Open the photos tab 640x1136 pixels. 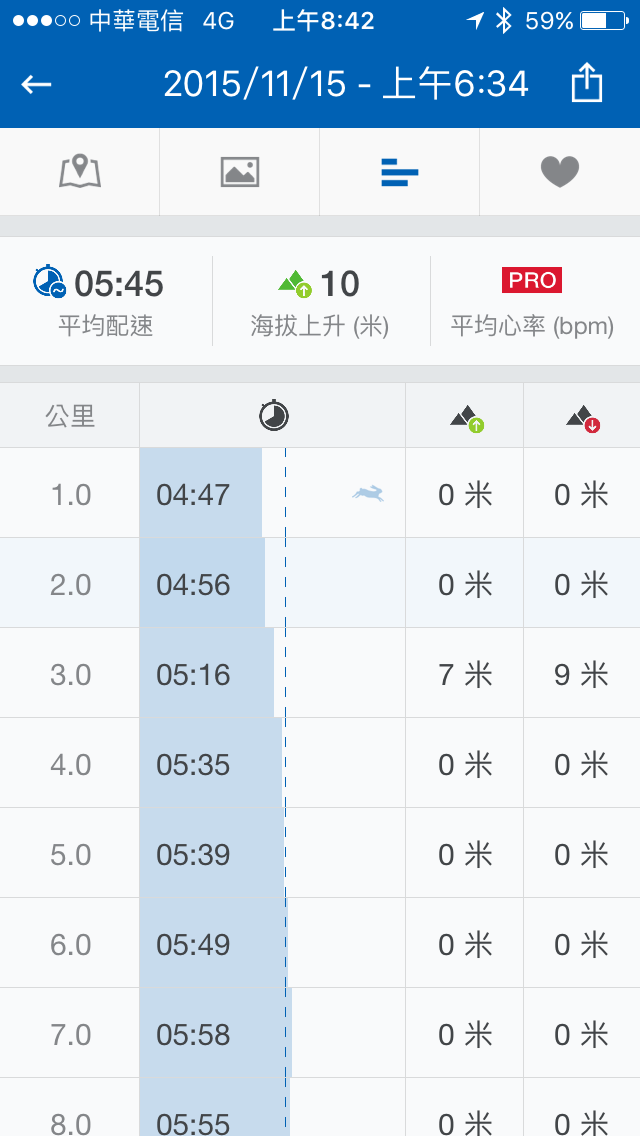click(x=240, y=172)
